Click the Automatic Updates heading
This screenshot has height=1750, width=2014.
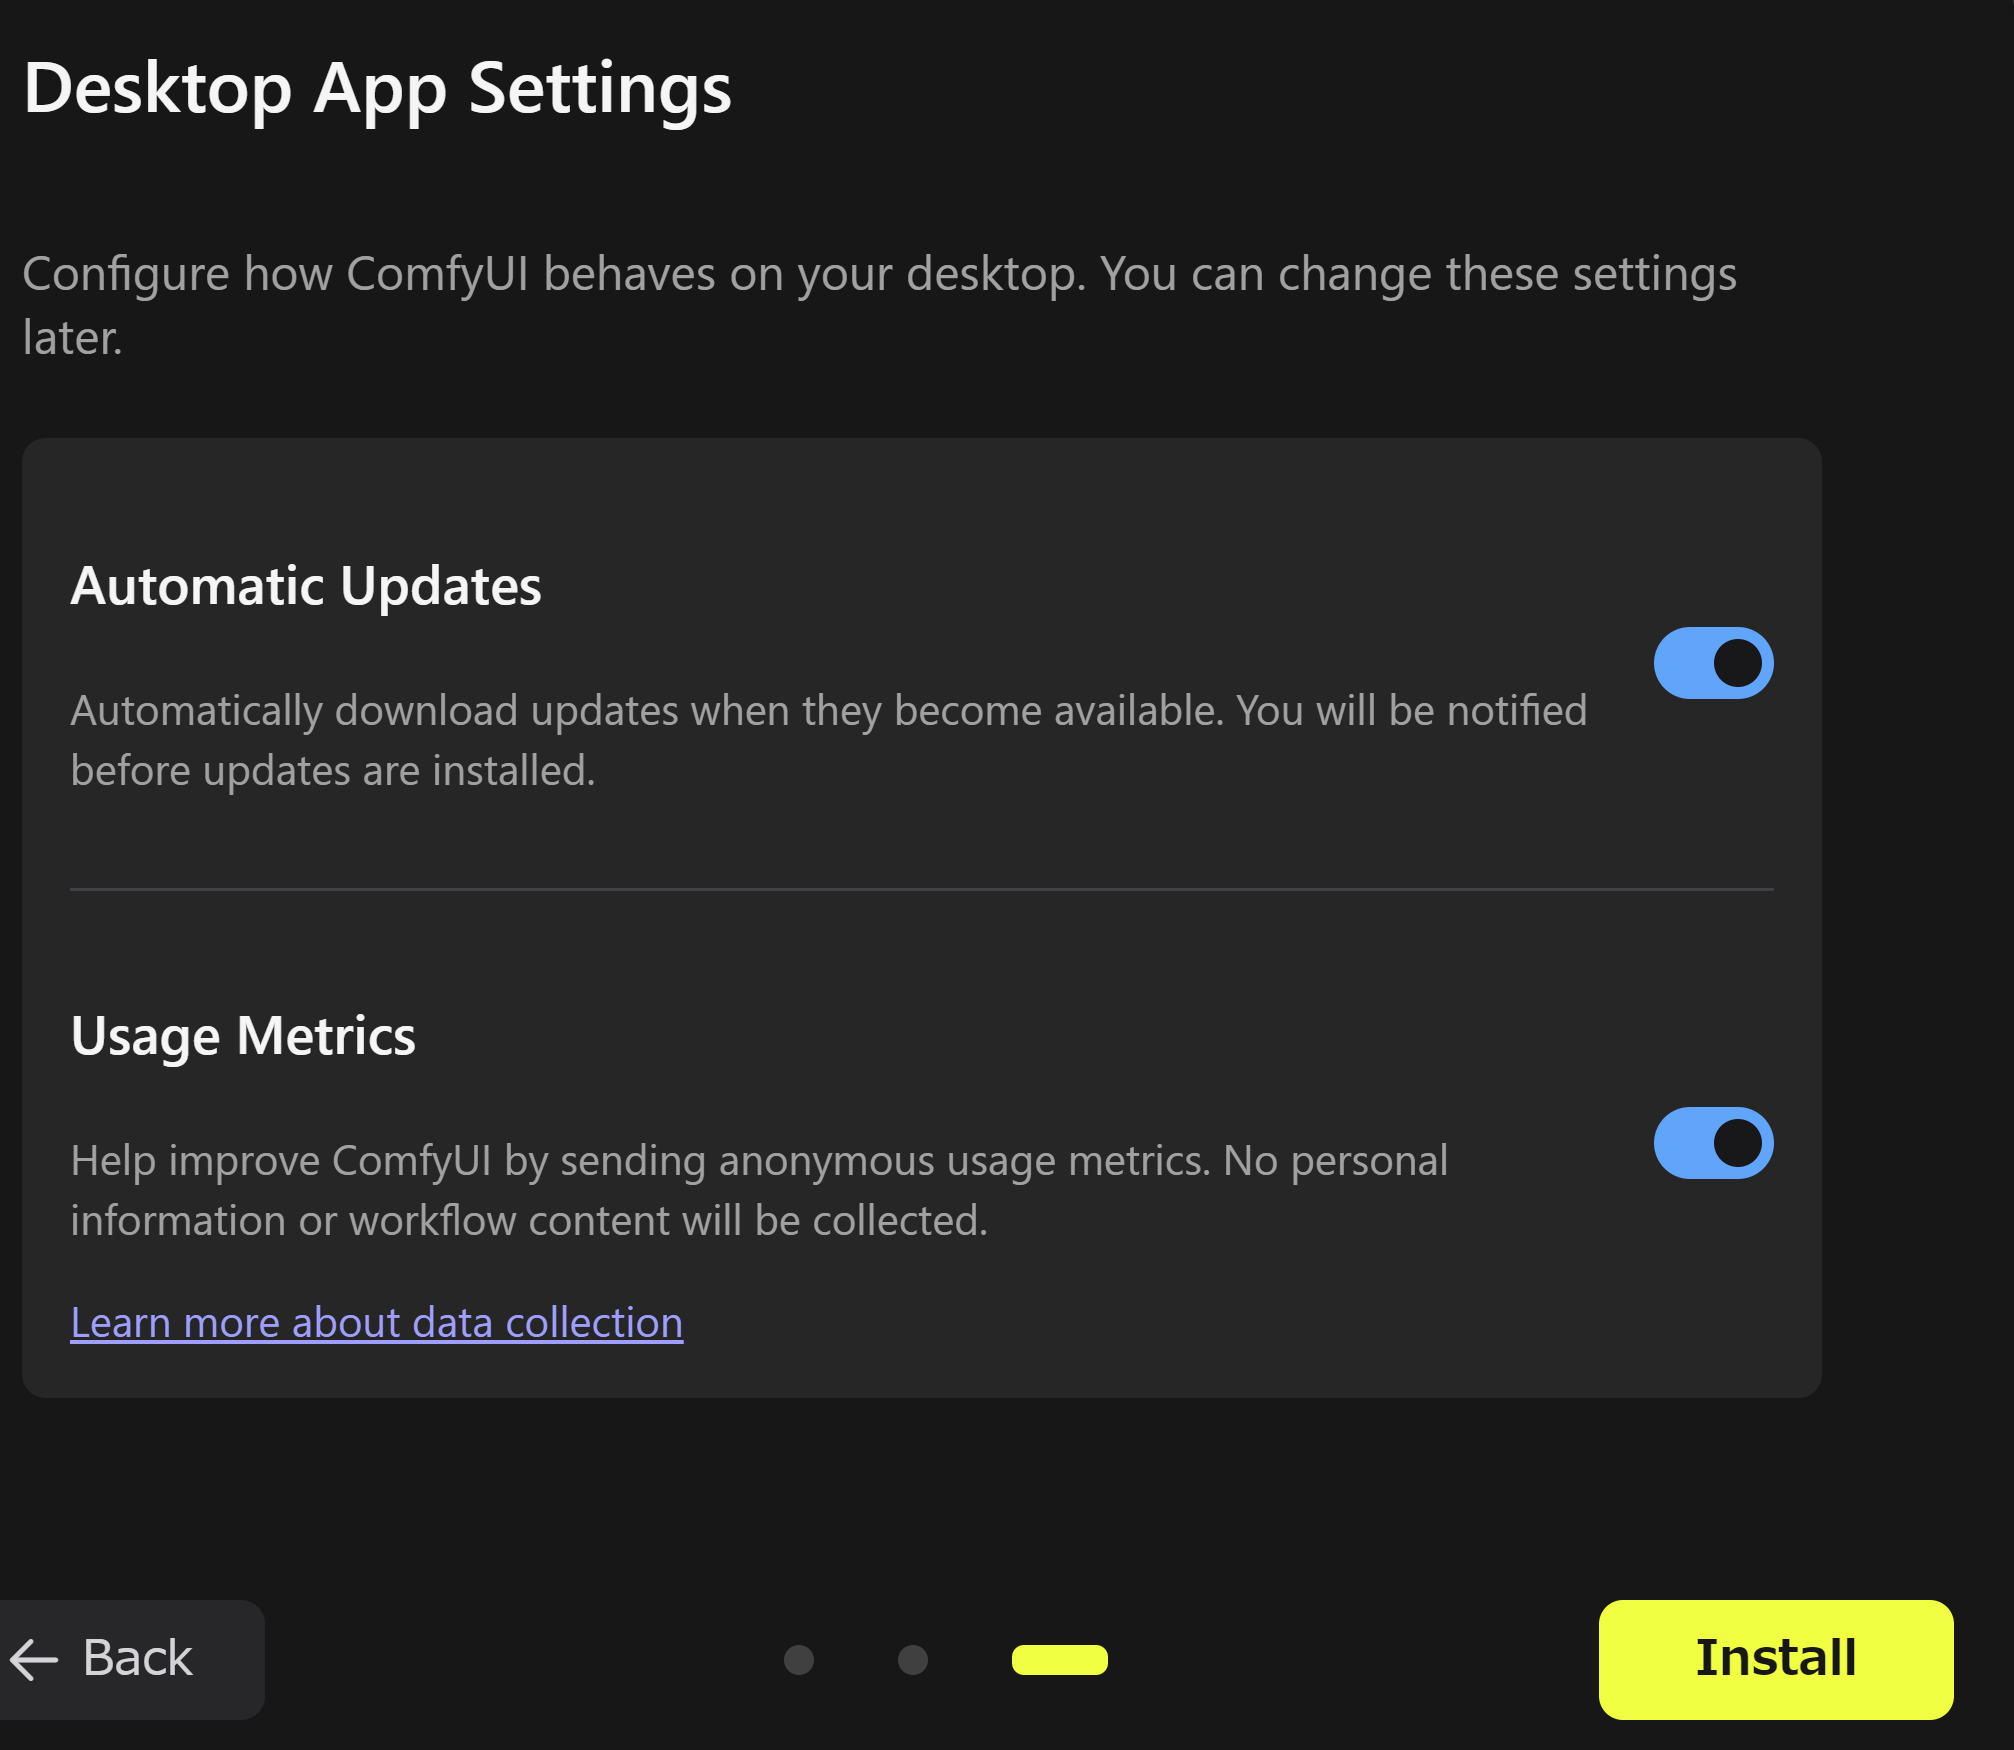click(306, 586)
